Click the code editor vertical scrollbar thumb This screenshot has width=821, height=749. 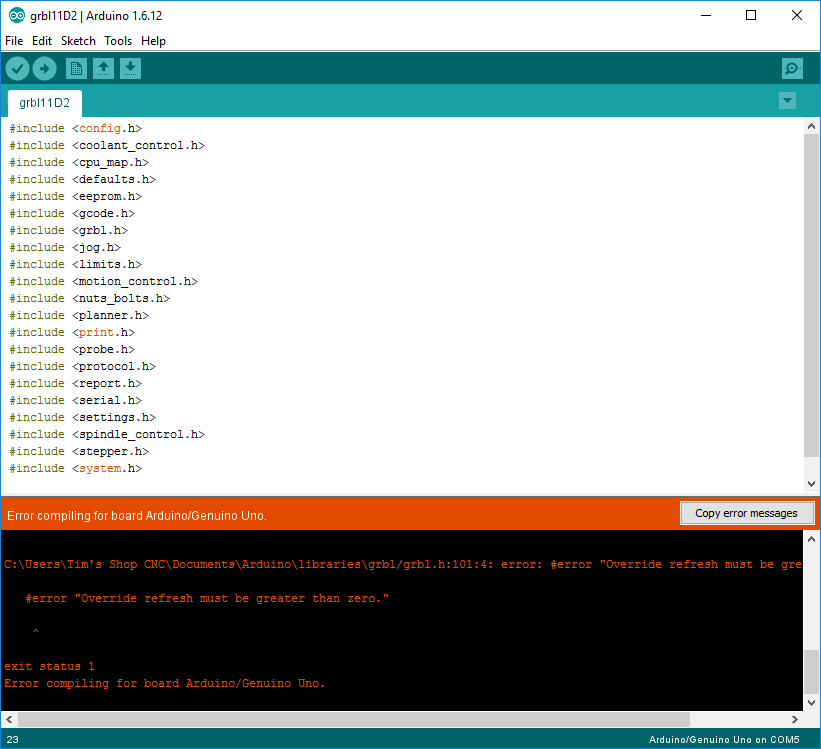click(812, 296)
